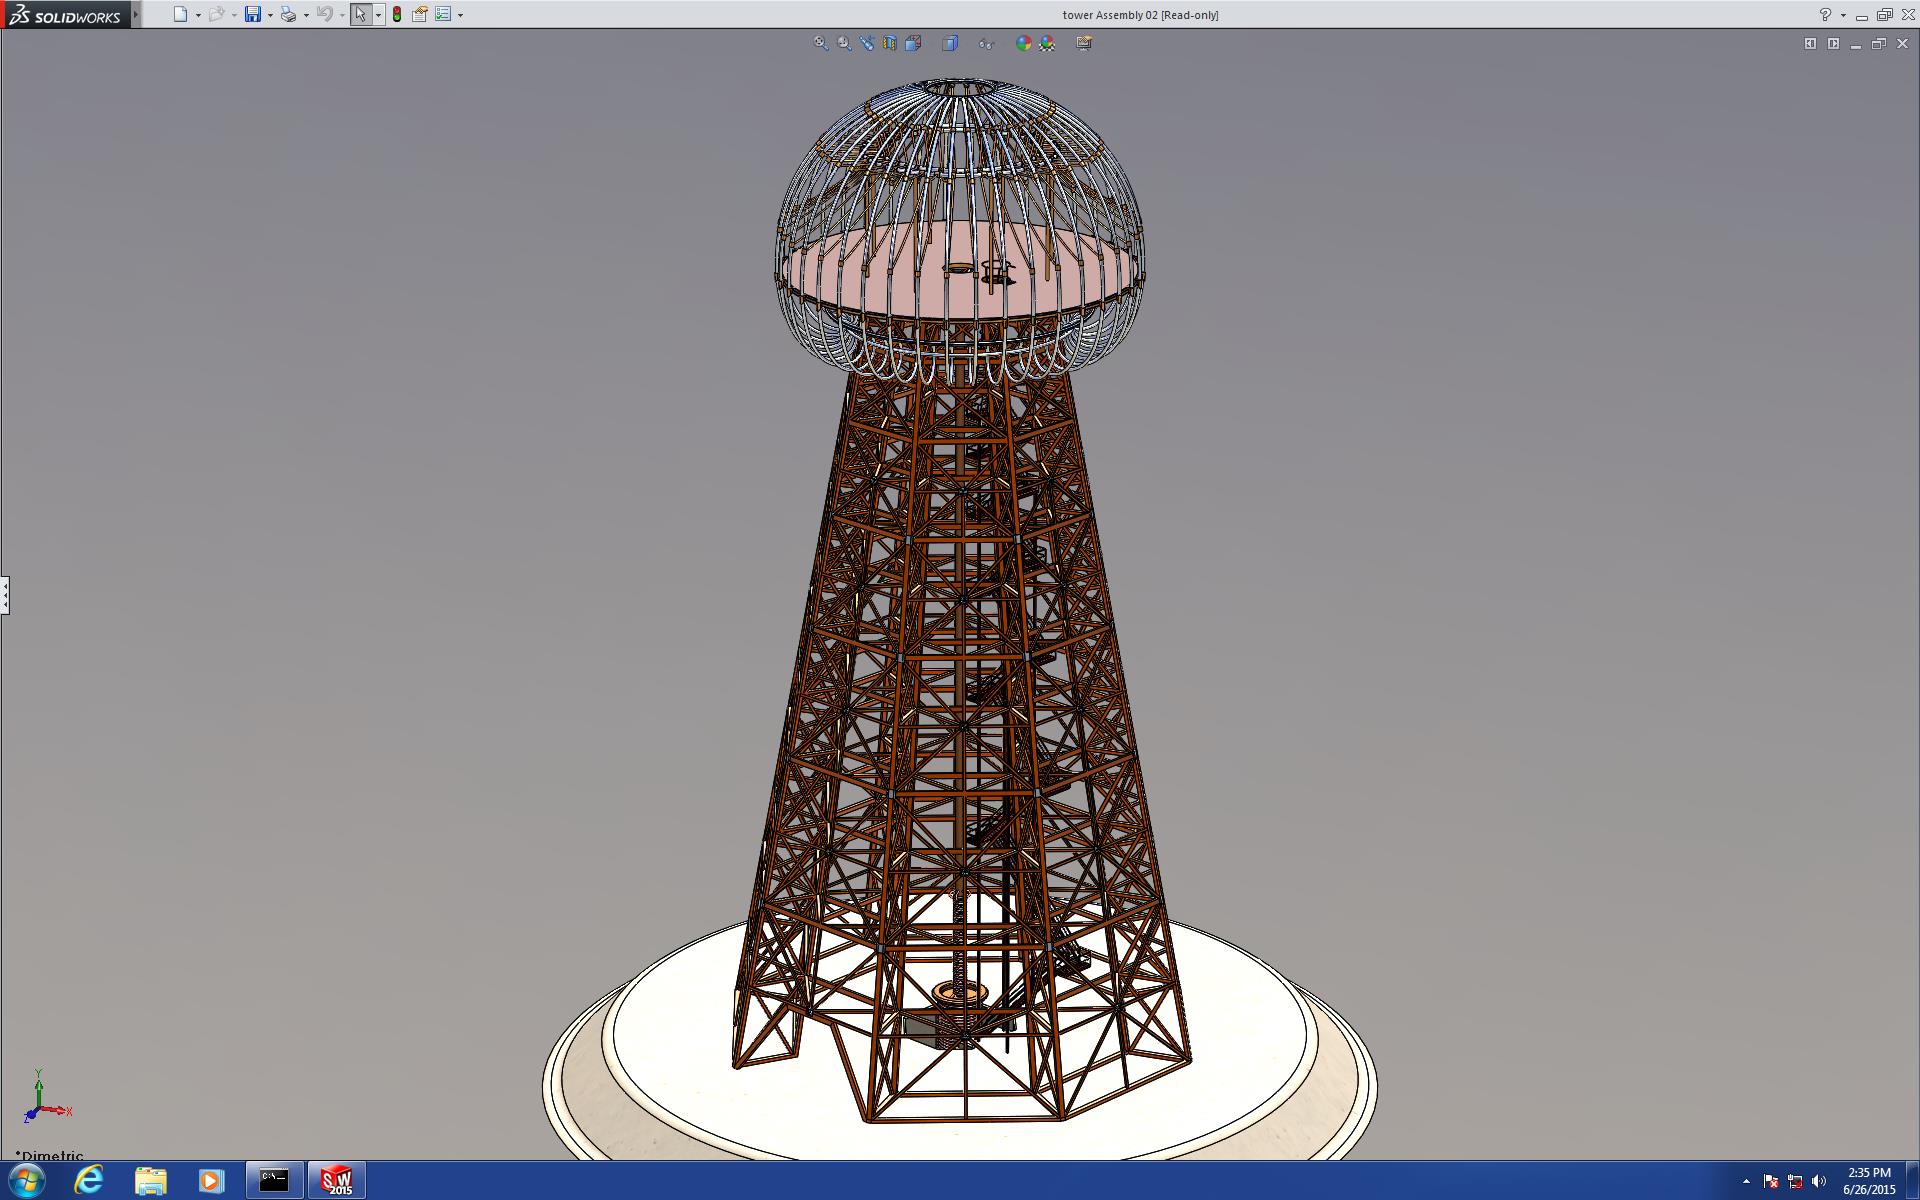This screenshot has width=1920, height=1200.
Task: Open the File Properties icon
Action: click(420, 14)
